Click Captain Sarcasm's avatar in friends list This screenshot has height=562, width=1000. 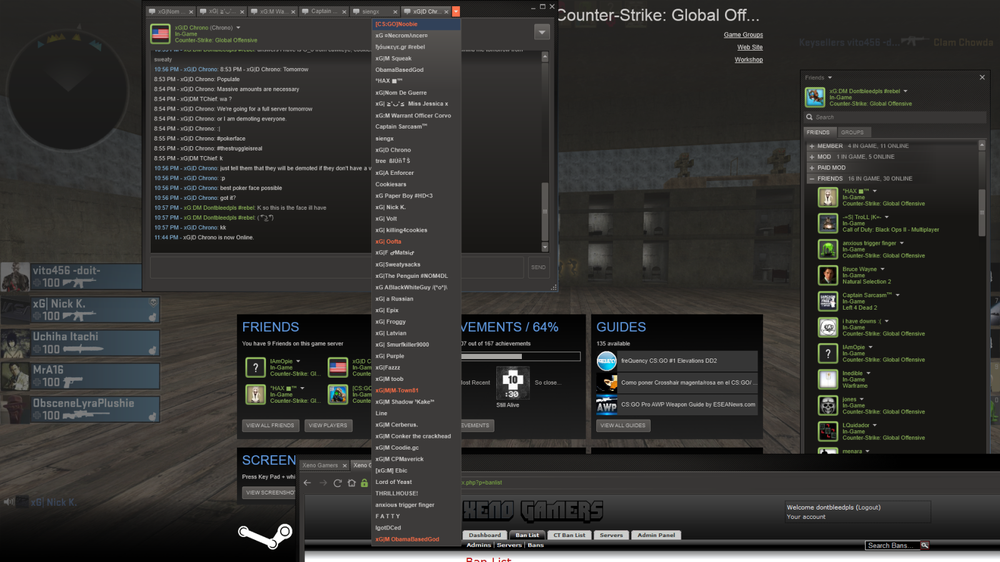828,301
